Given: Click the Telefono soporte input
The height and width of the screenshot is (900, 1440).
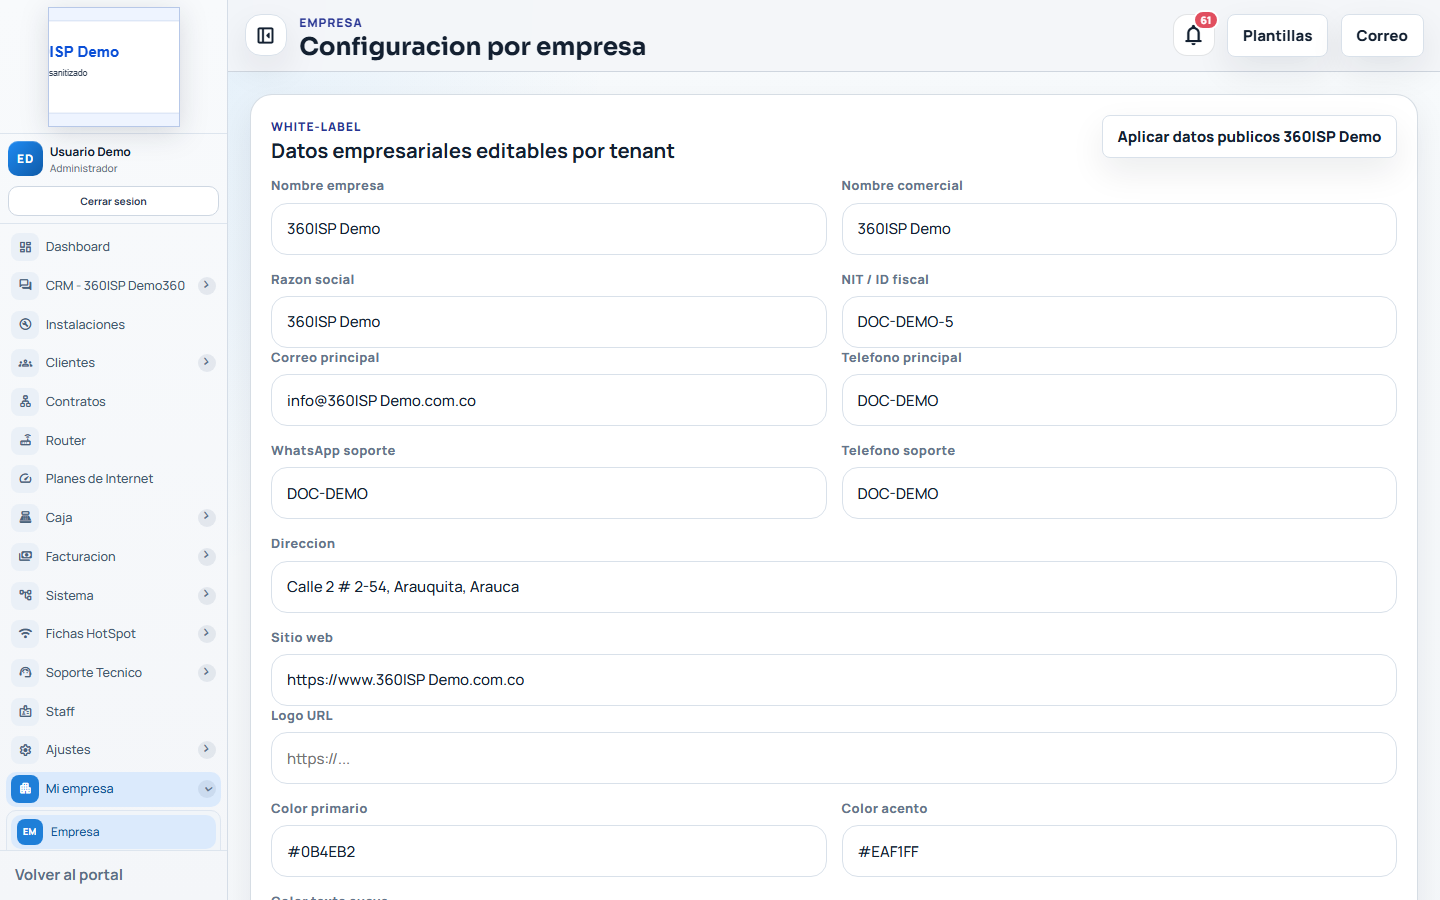Looking at the screenshot, I should point(1119,494).
